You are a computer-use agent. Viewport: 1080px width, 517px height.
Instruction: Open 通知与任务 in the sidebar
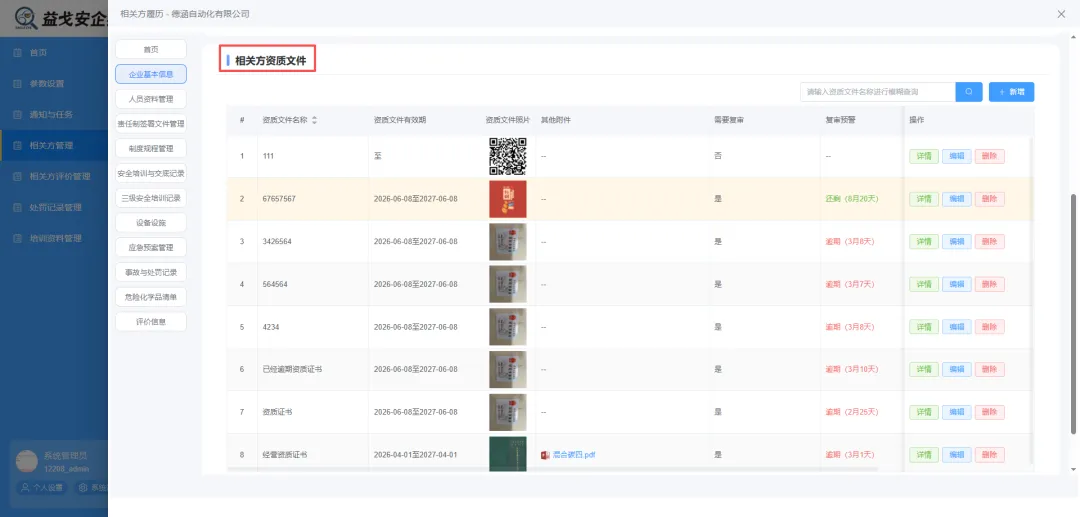click(50, 114)
